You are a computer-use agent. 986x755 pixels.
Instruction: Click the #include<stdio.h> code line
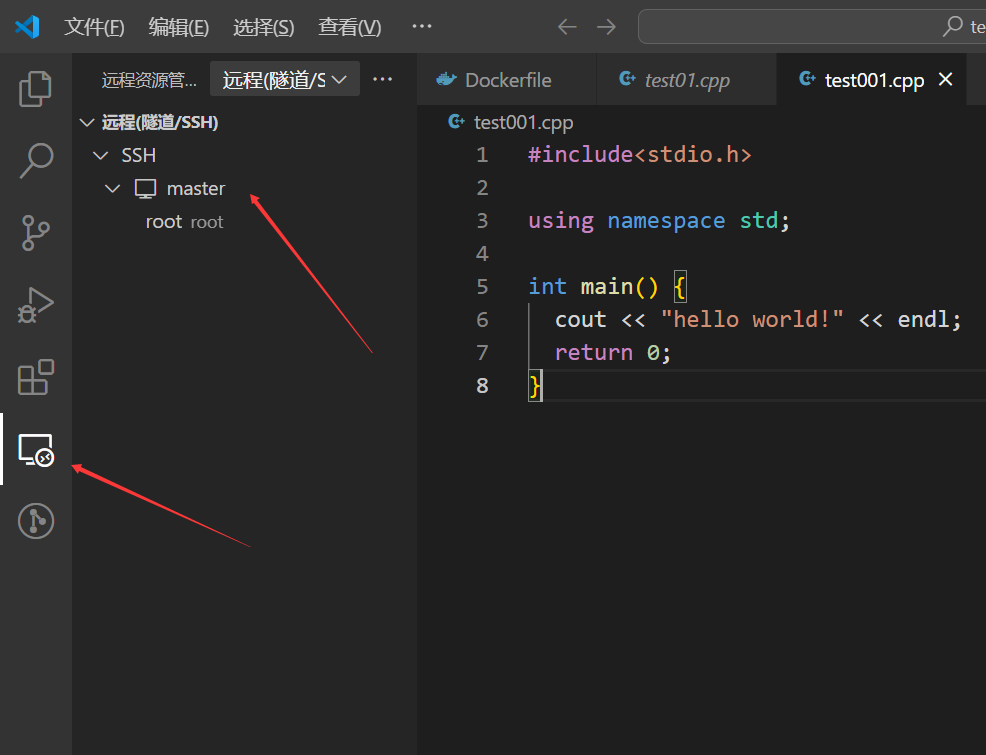(640, 155)
